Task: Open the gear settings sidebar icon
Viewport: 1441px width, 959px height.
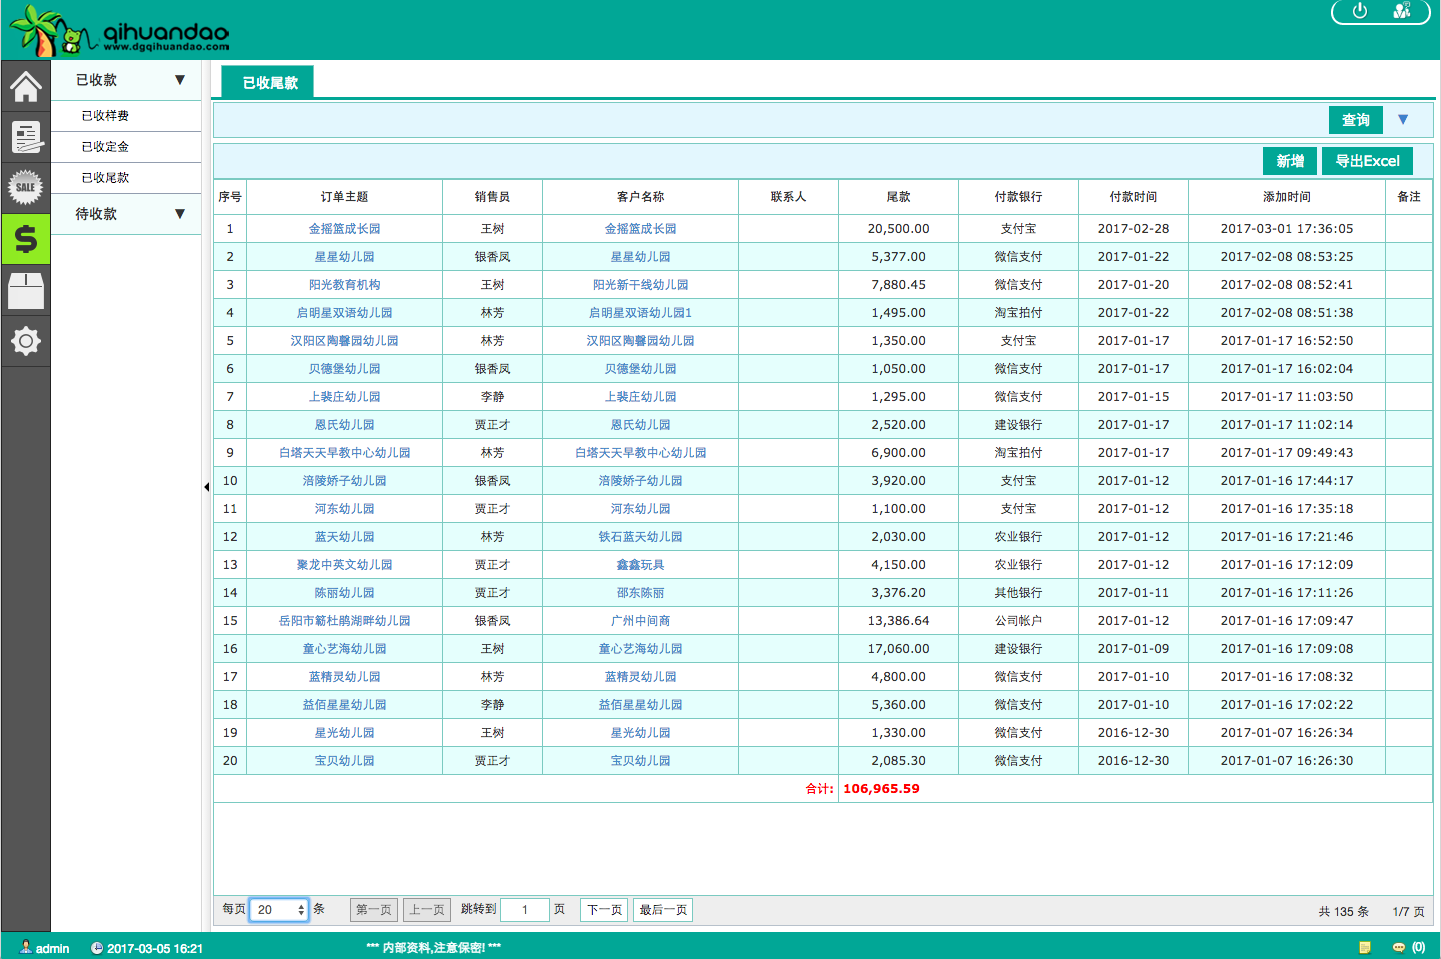Action: (25, 341)
